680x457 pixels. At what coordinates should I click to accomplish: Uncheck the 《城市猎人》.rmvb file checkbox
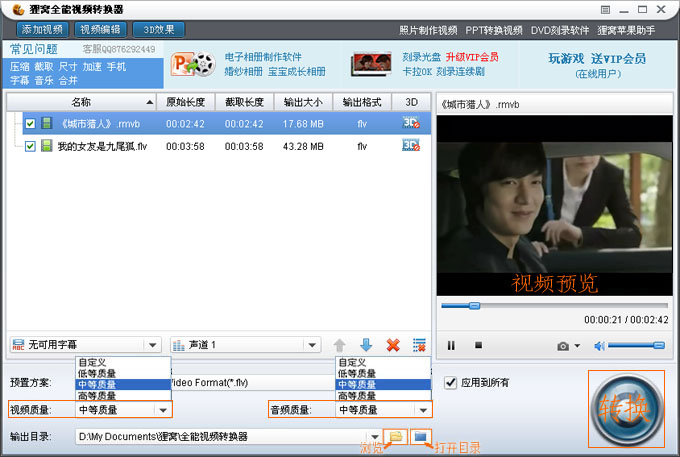pyautogui.click(x=30, y=124)
